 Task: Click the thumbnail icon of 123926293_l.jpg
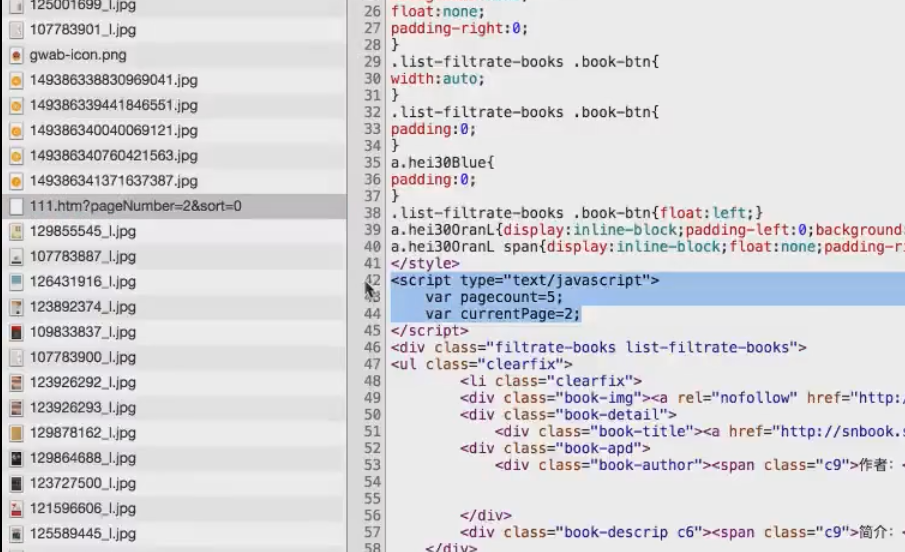pyautogui.click(x=17, y=408)
